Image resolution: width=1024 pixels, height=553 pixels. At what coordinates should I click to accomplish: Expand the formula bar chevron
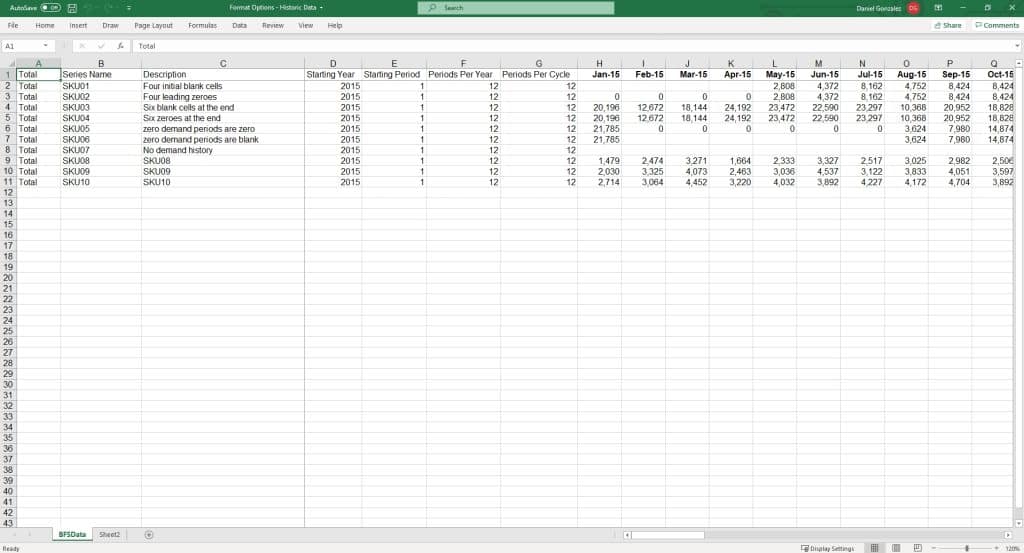coord(1016,46)
